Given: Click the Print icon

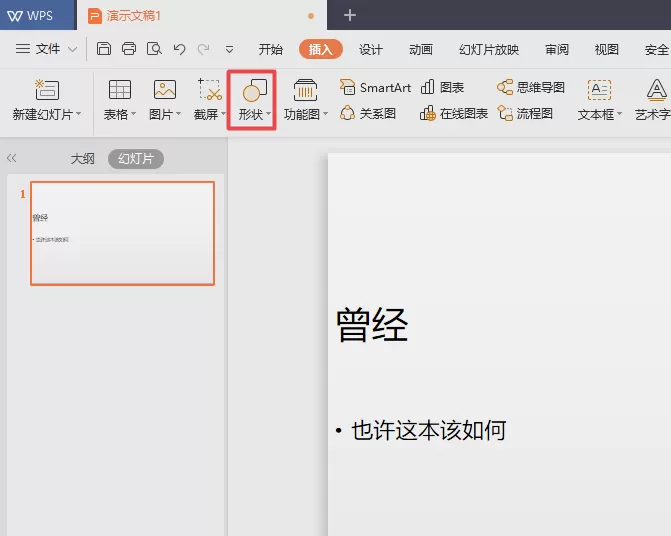Looking at the screenshot, I should coord(129,49).
